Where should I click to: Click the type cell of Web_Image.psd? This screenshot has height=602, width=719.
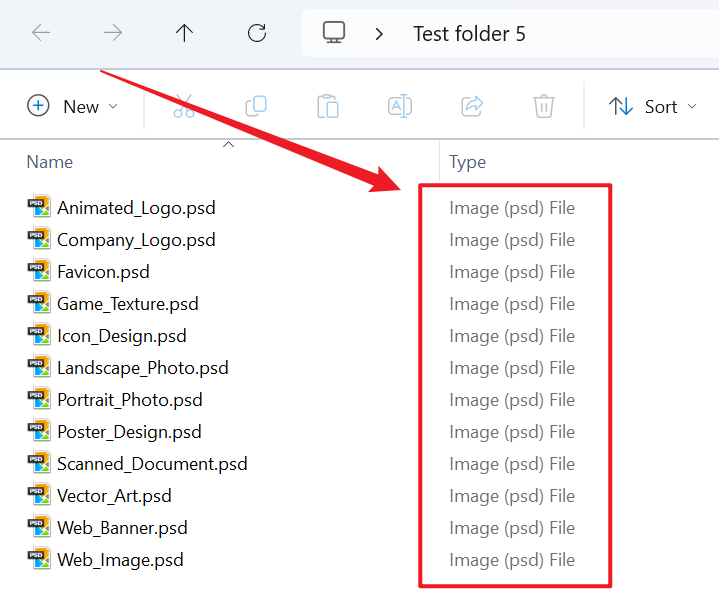coord(512,560)
